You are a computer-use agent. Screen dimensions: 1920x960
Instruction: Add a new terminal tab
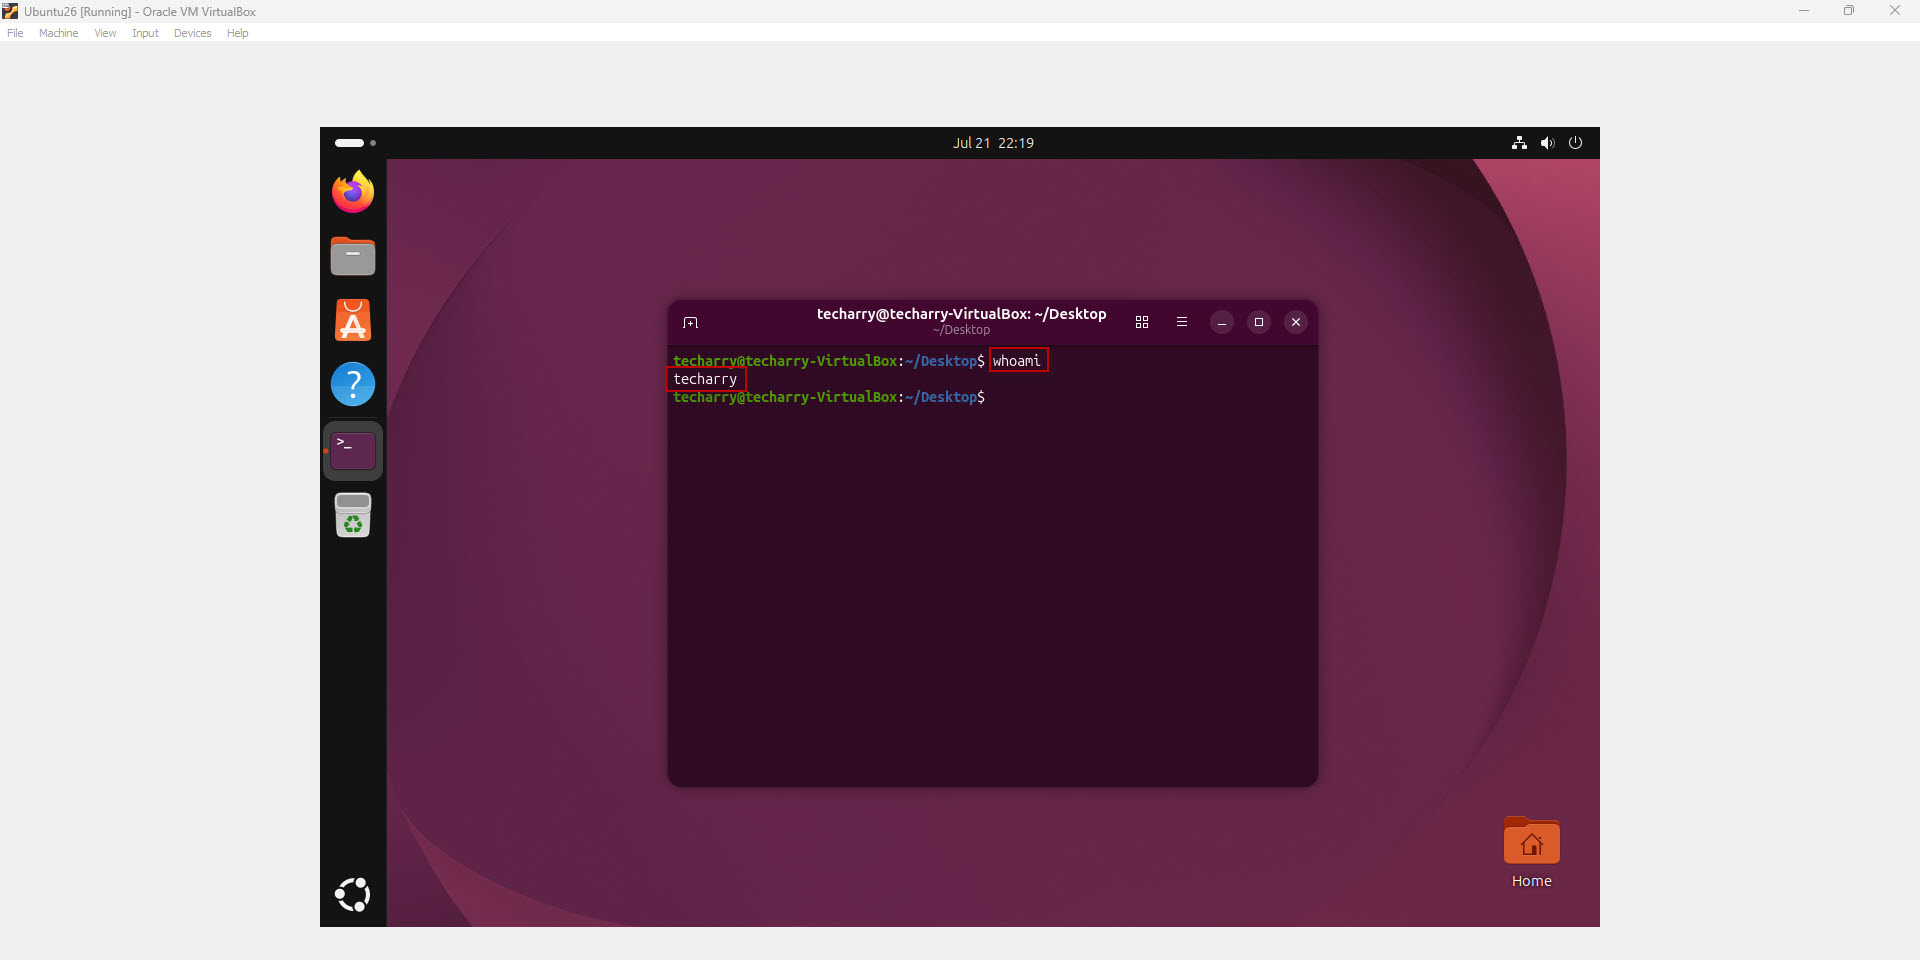pos(690,322)
